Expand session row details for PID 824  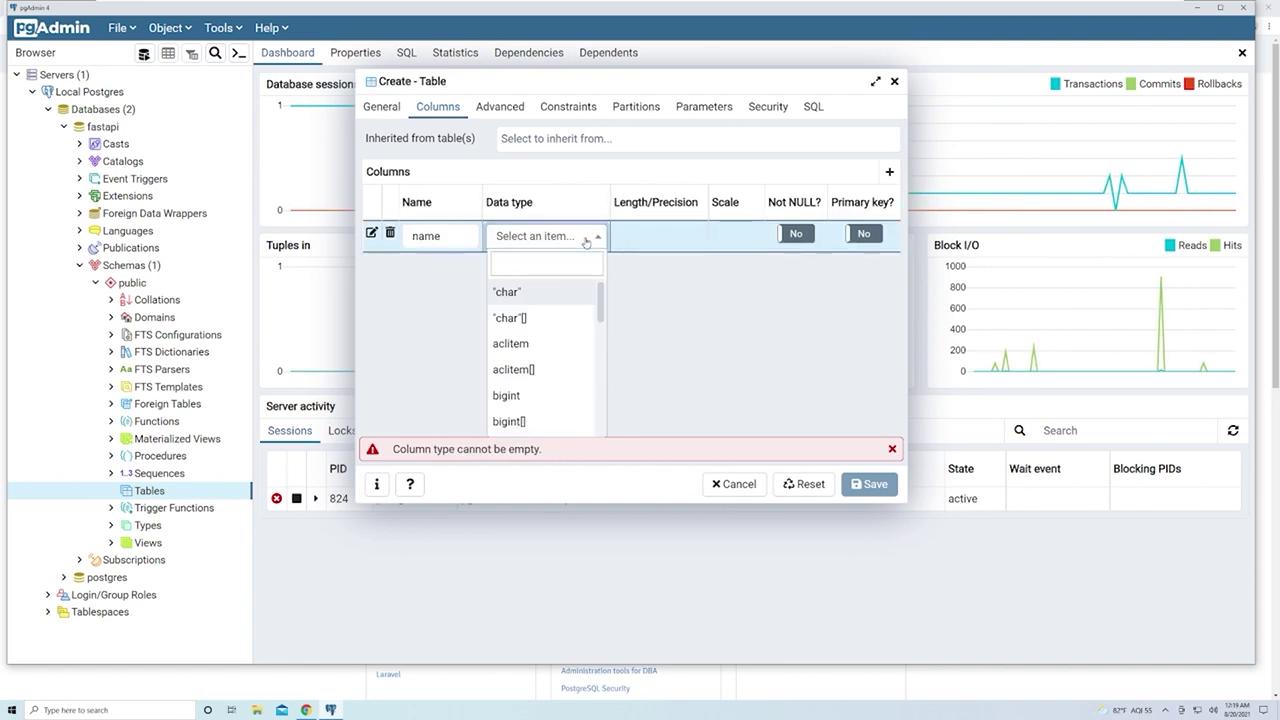pos(316,498)
